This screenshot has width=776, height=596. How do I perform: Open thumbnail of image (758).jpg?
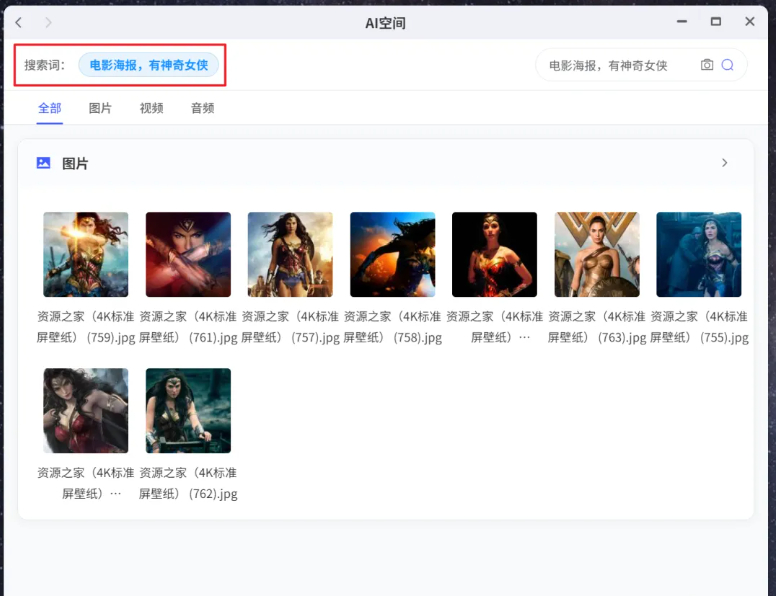click(392, 254)
